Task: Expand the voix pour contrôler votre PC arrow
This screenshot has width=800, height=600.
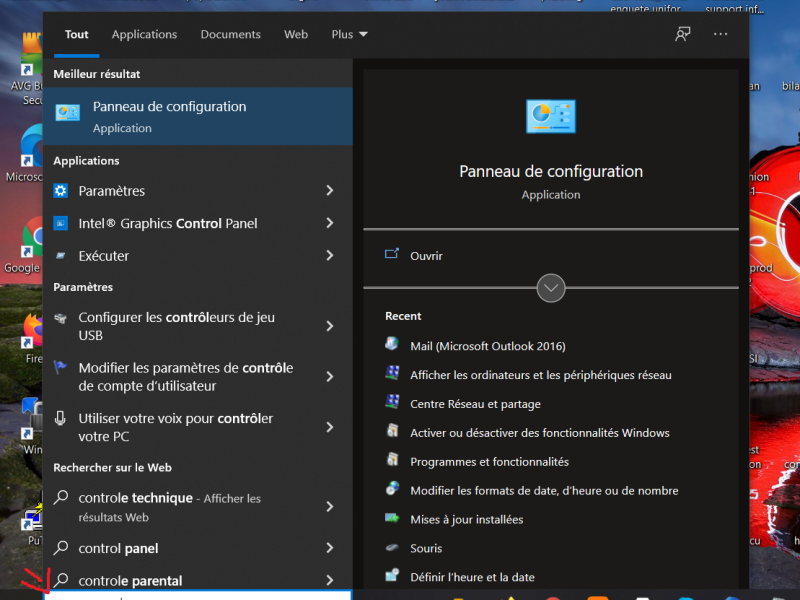Action: click(330, 427)
